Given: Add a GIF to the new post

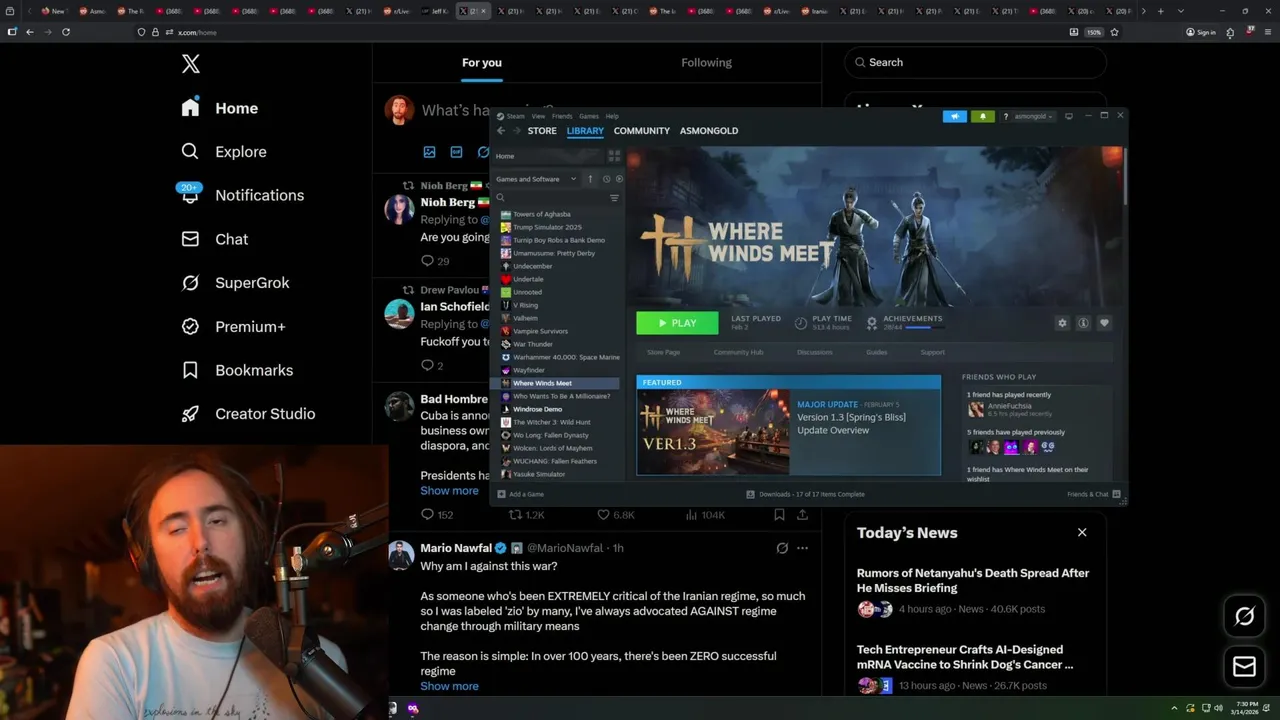Looking at the screenshot, I should pyautogui.click(x=456, y=152).
